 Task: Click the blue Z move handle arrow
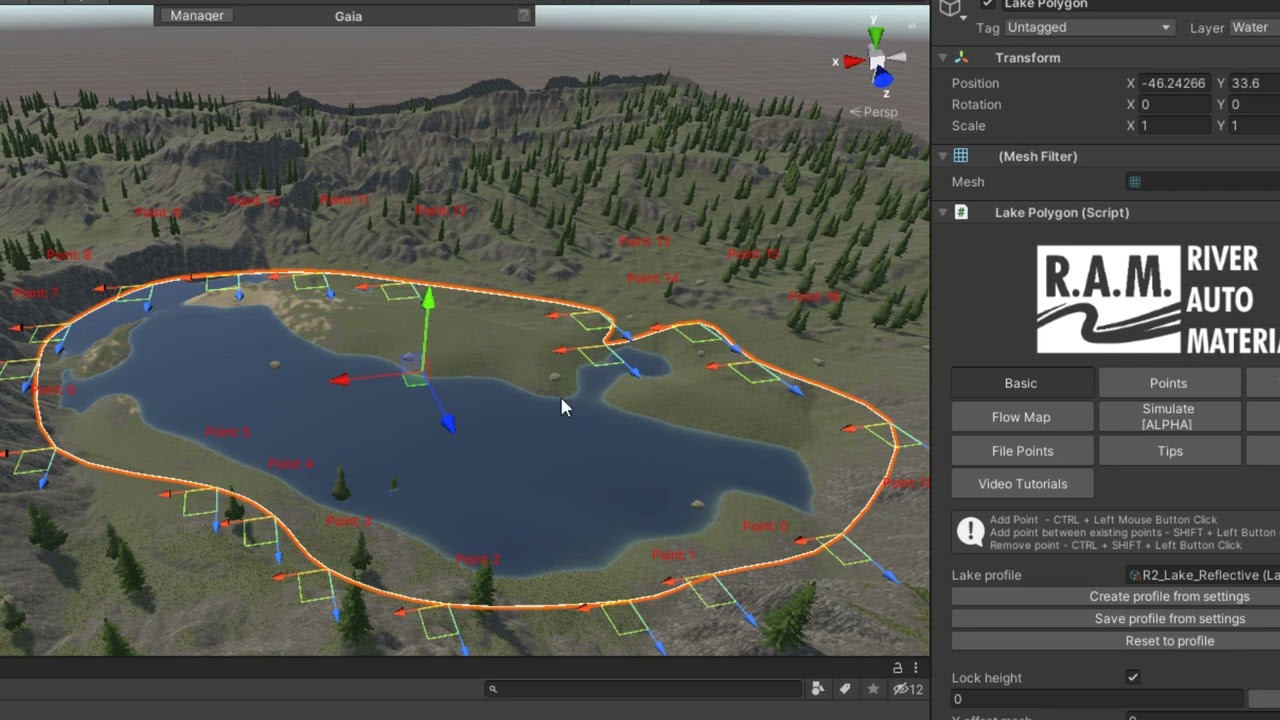pos(447,424)
